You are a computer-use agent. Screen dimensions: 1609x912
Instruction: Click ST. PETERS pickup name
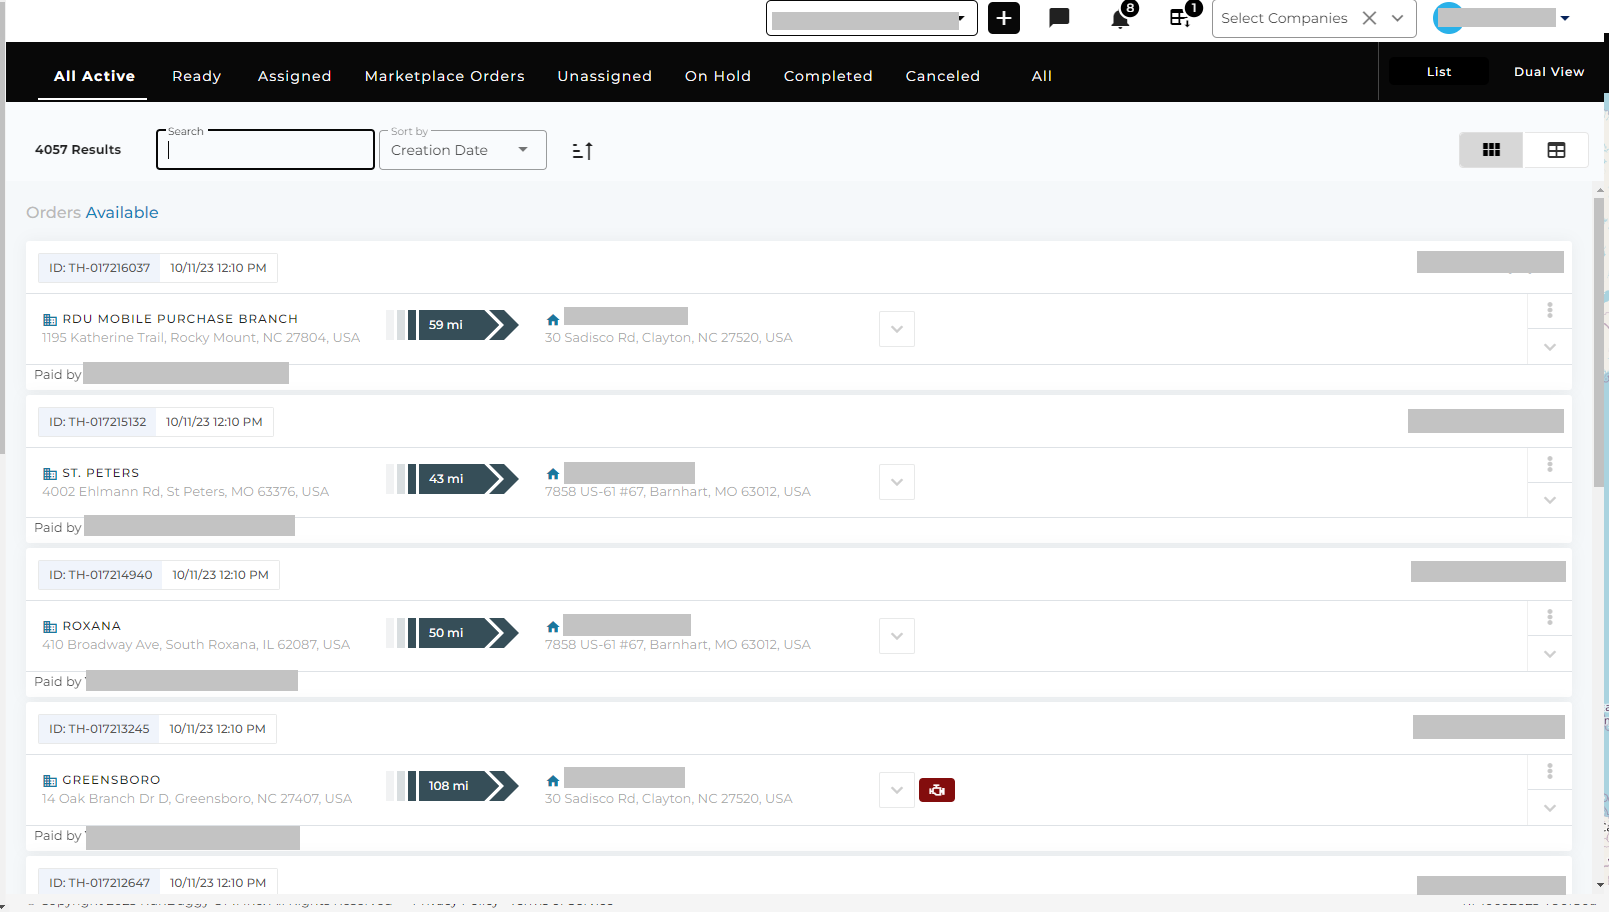click(x=101, y=473)
